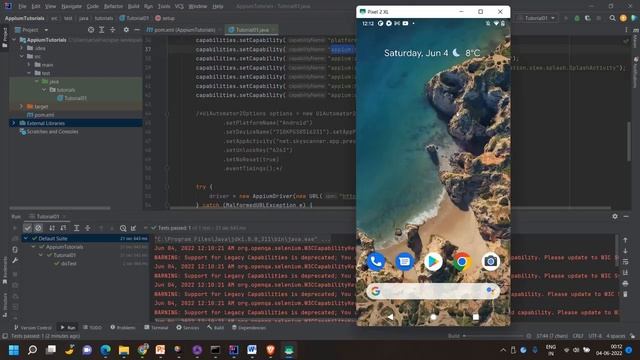
Task: Sort test results by duration
Action: coord(63,228)
